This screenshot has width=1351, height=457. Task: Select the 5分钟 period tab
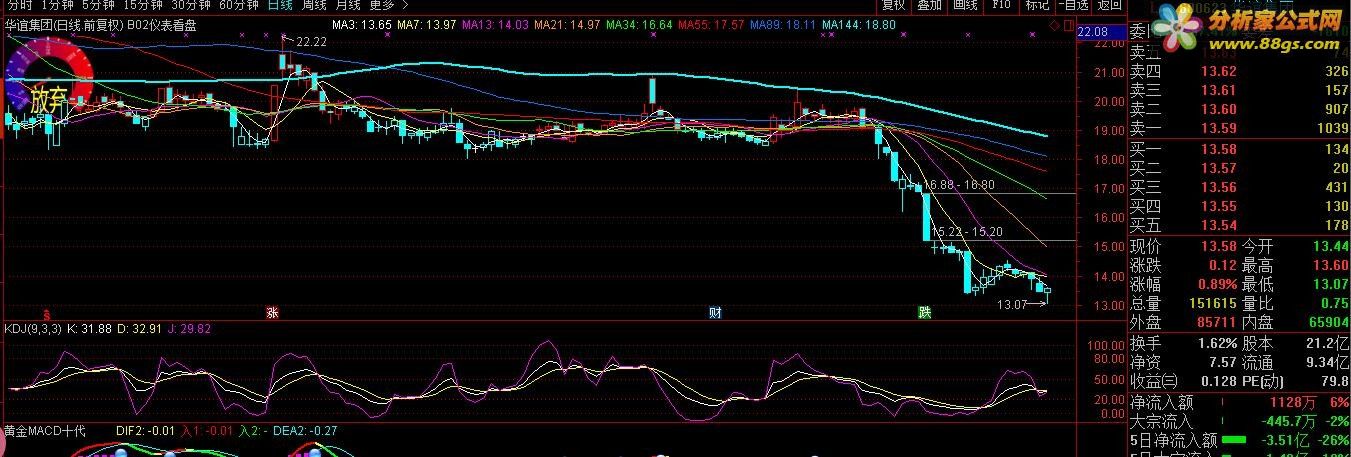coord(98,5)
